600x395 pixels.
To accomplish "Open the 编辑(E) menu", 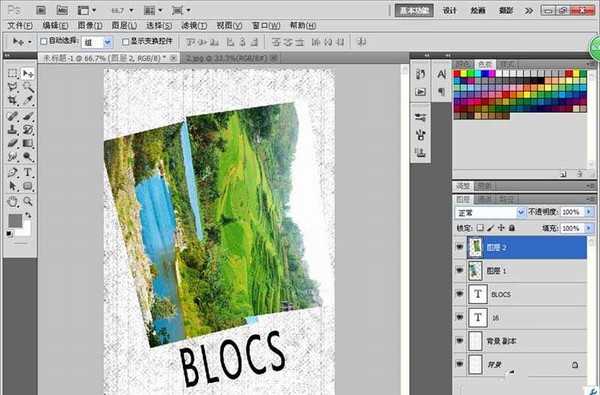I will [55, 26].
